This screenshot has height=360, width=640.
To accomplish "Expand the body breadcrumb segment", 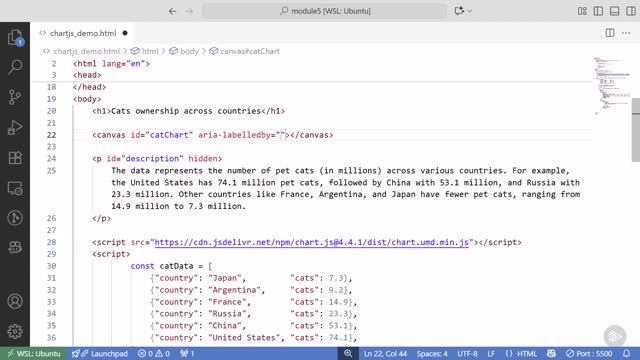I will point(184,51).
